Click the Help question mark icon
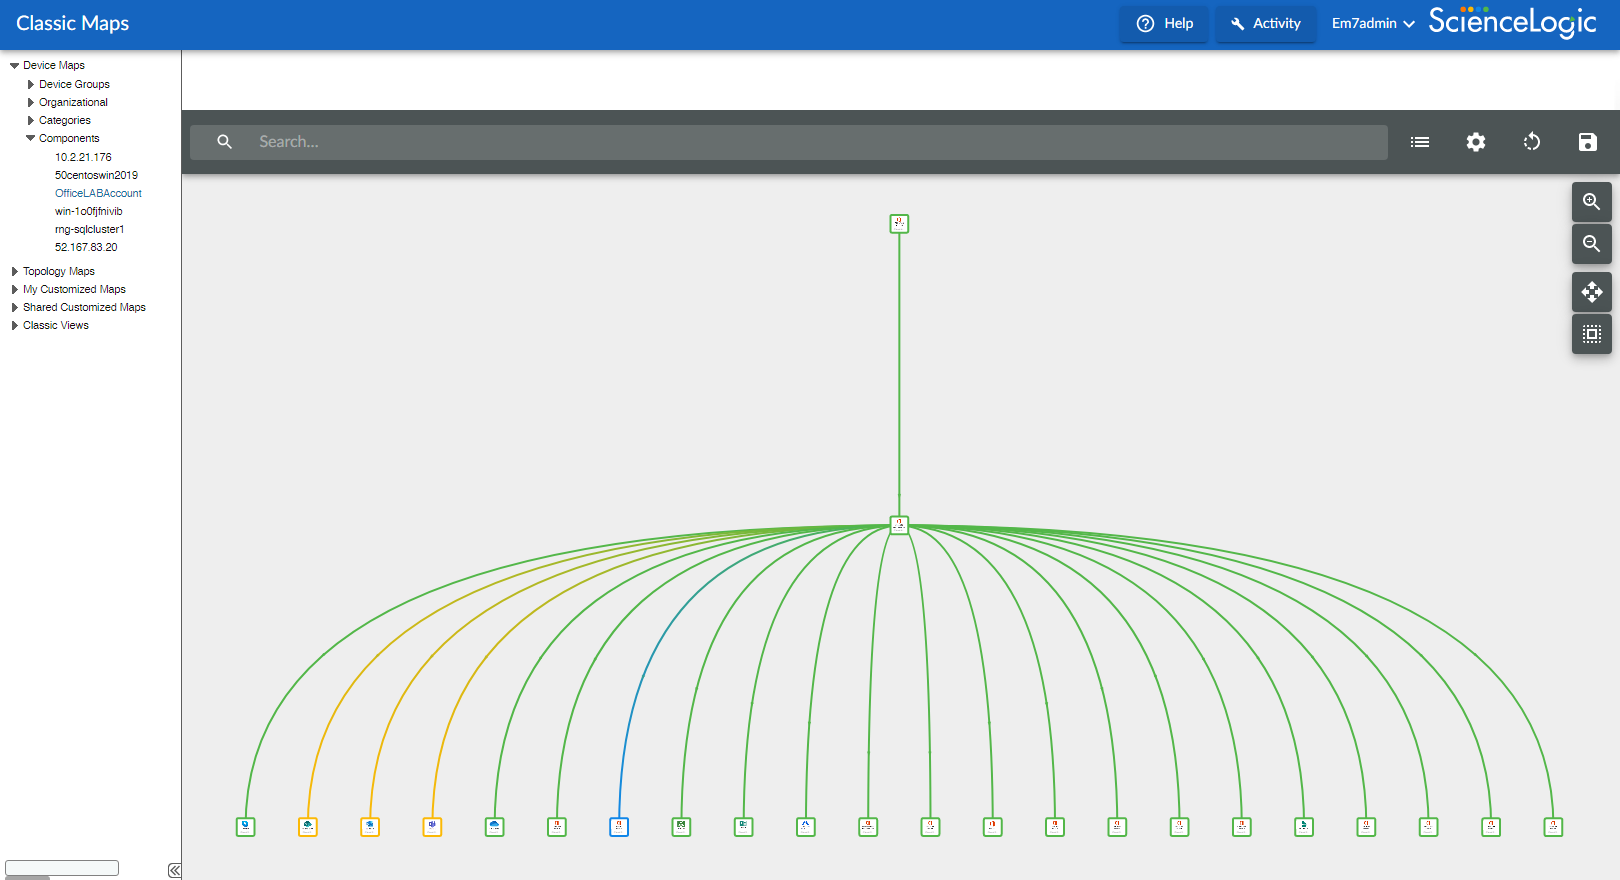1620x880 pixels. (x=1146, y=23)
